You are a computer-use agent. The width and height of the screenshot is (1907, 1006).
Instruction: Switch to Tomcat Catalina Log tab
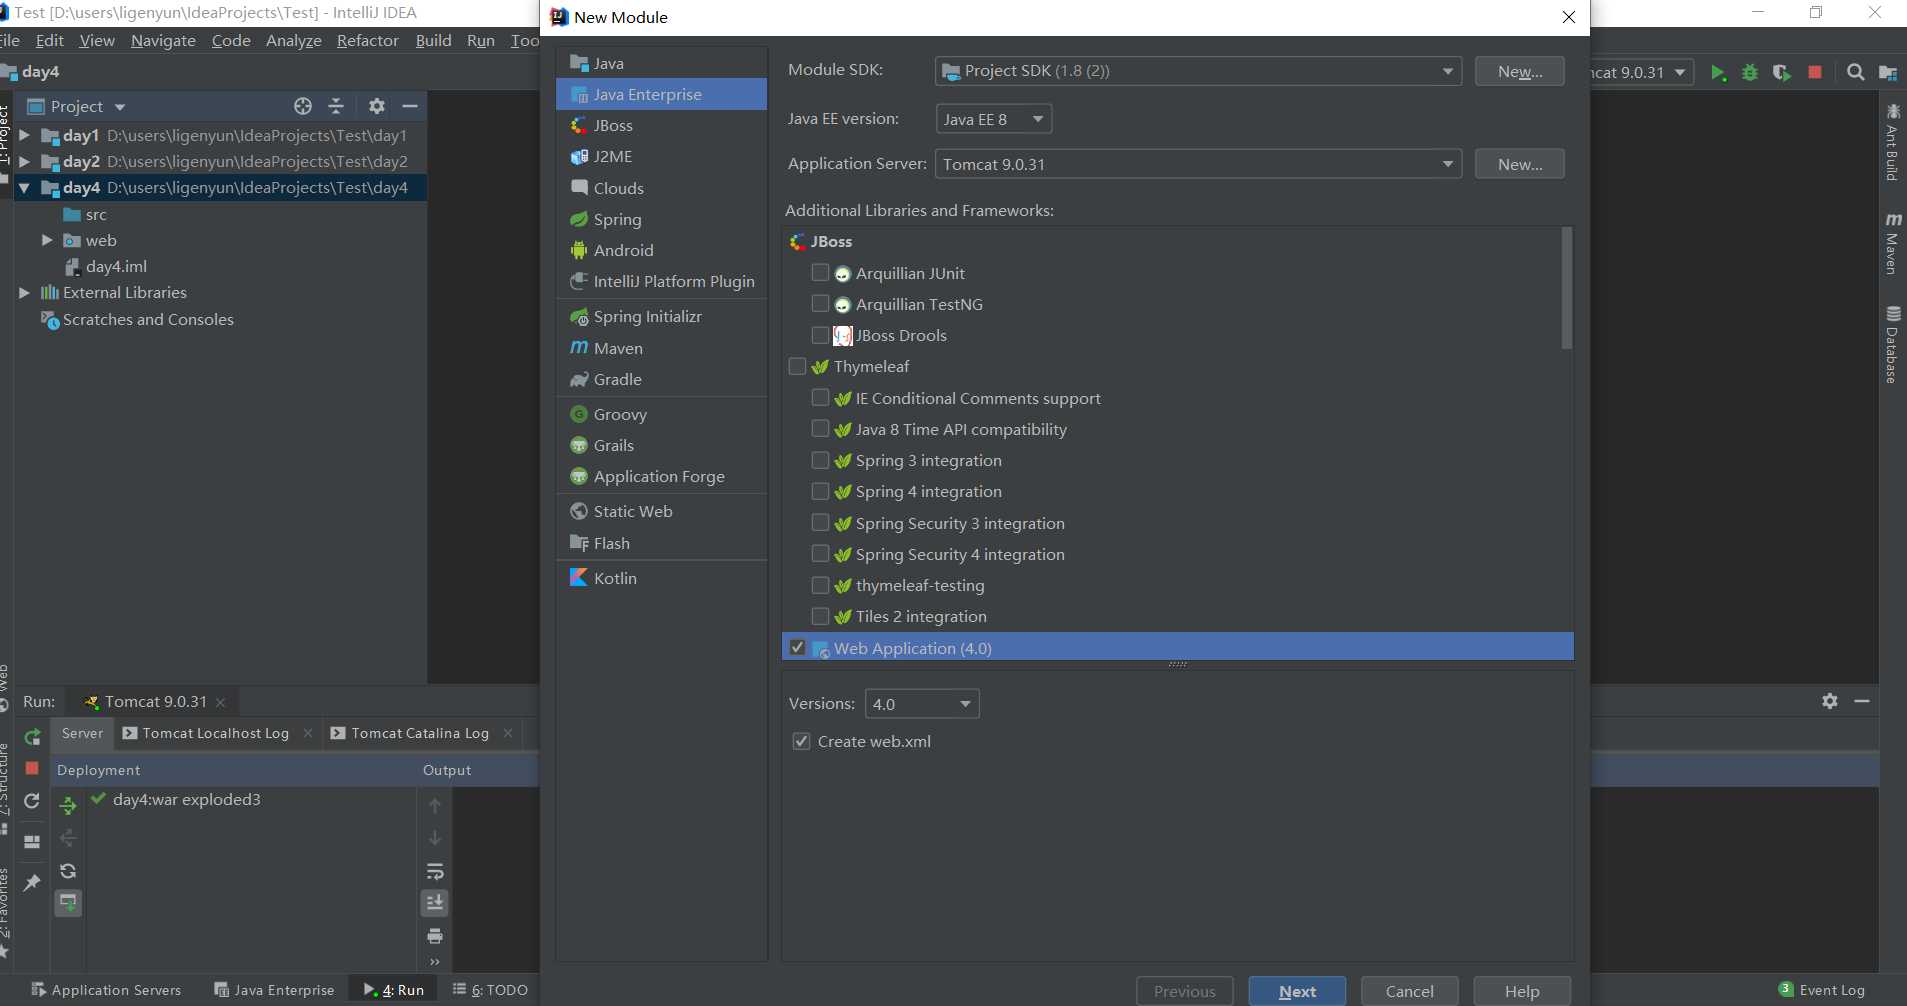420,733
